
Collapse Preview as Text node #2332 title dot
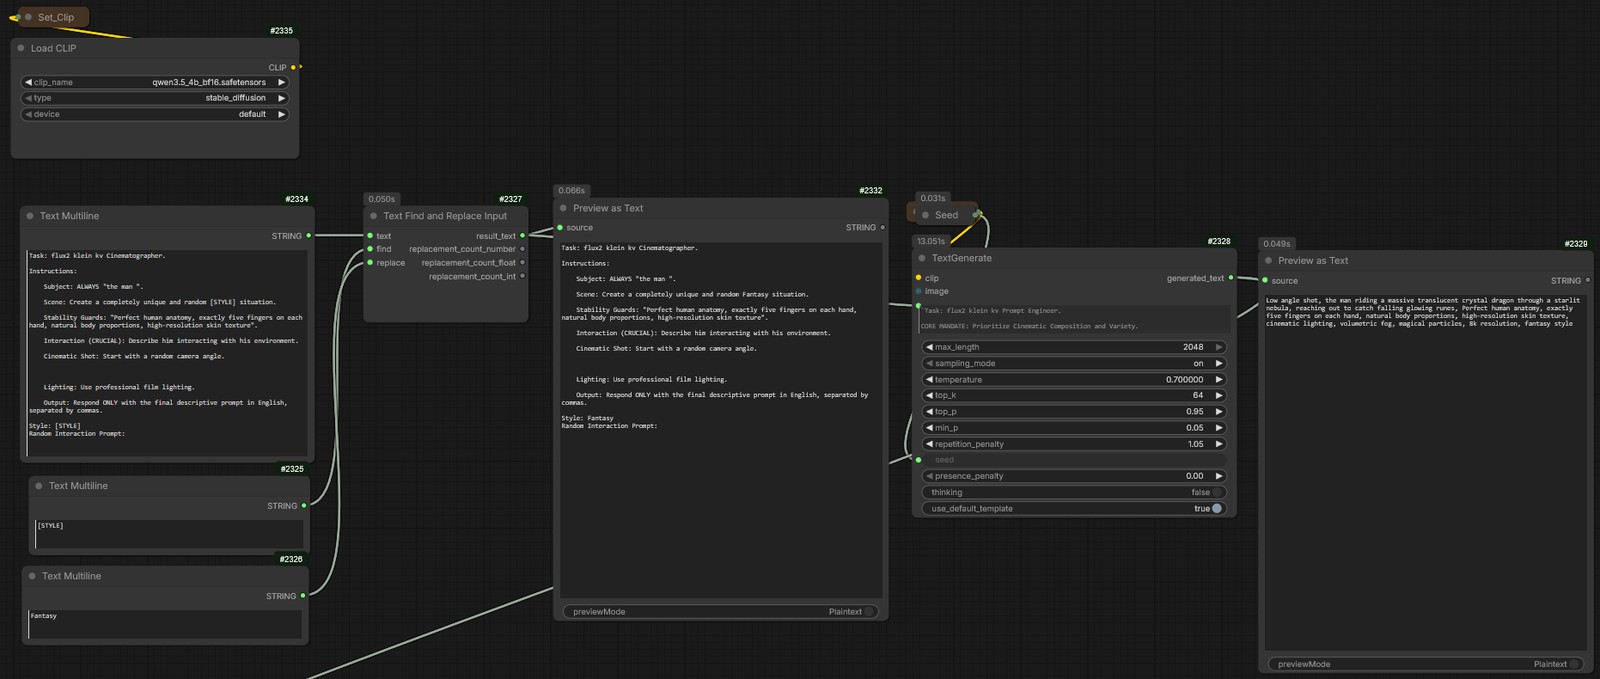[563, 208]
